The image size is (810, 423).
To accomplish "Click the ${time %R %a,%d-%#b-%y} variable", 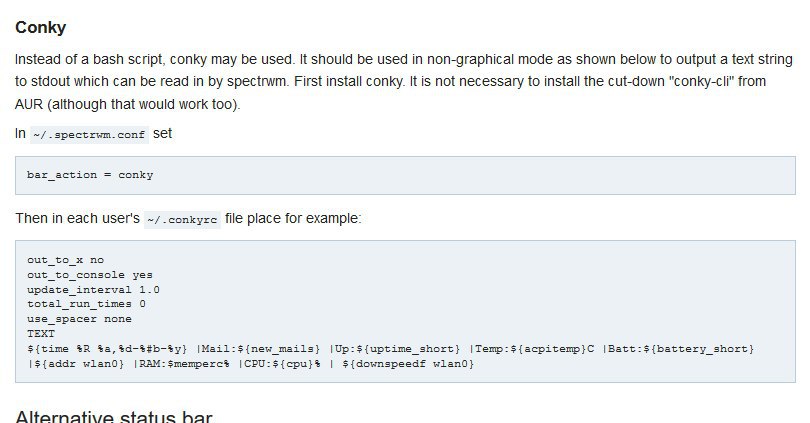I will click(107, 349).
